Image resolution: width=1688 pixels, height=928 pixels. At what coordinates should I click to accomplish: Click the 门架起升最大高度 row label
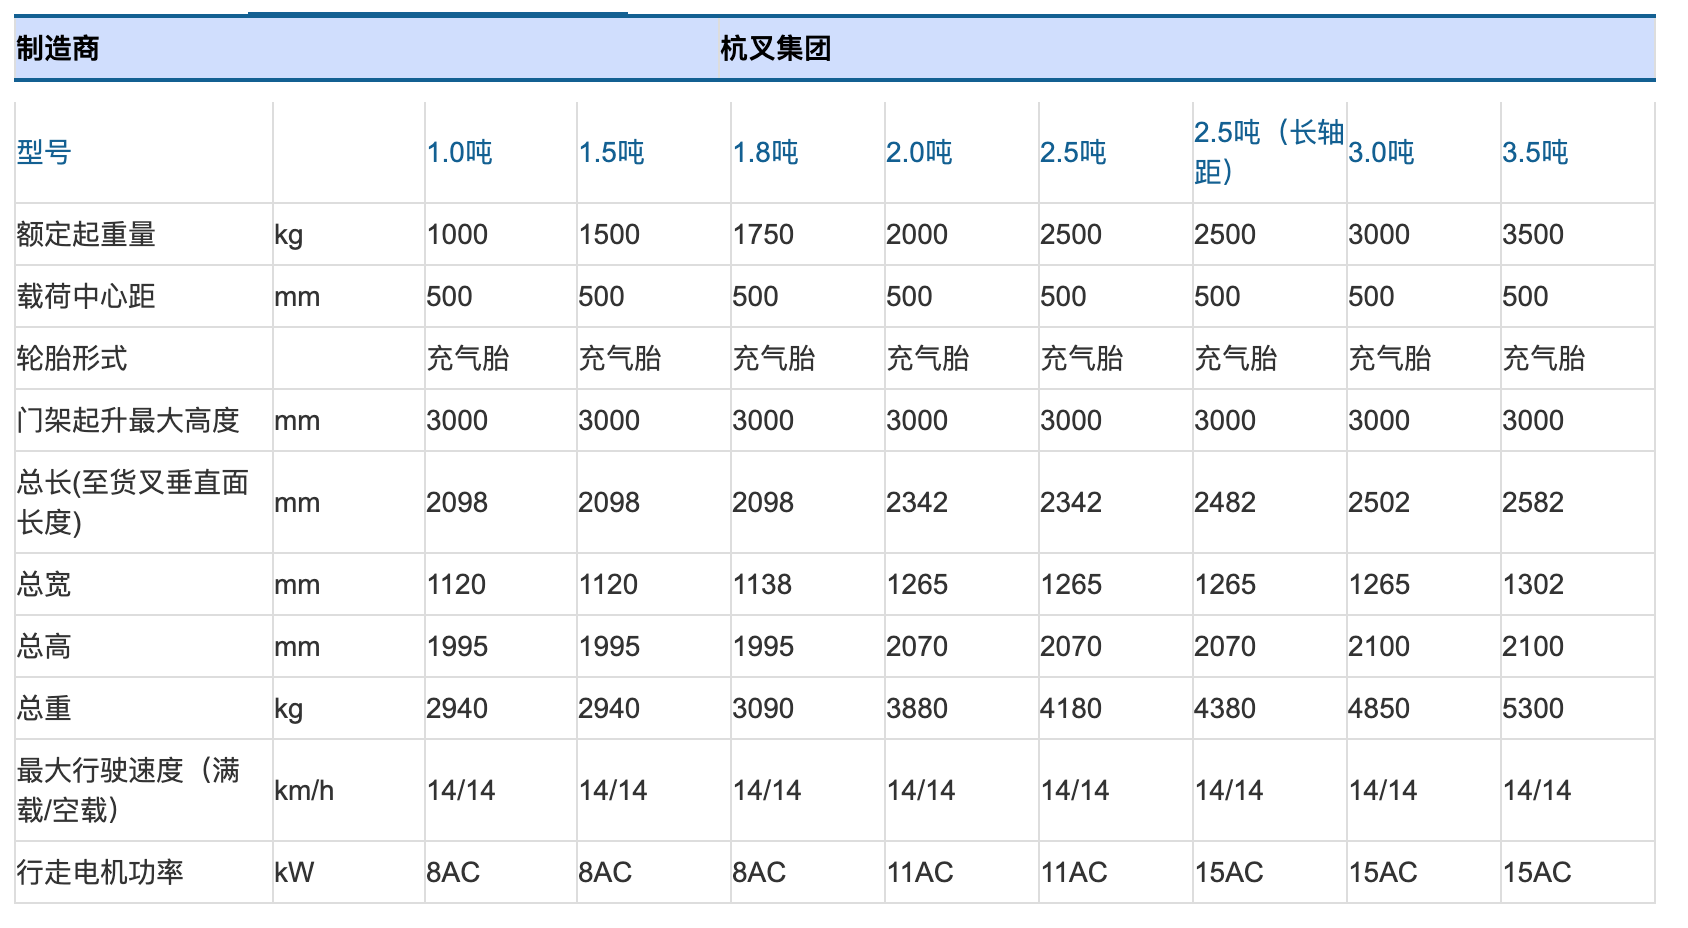coord(128,421)
